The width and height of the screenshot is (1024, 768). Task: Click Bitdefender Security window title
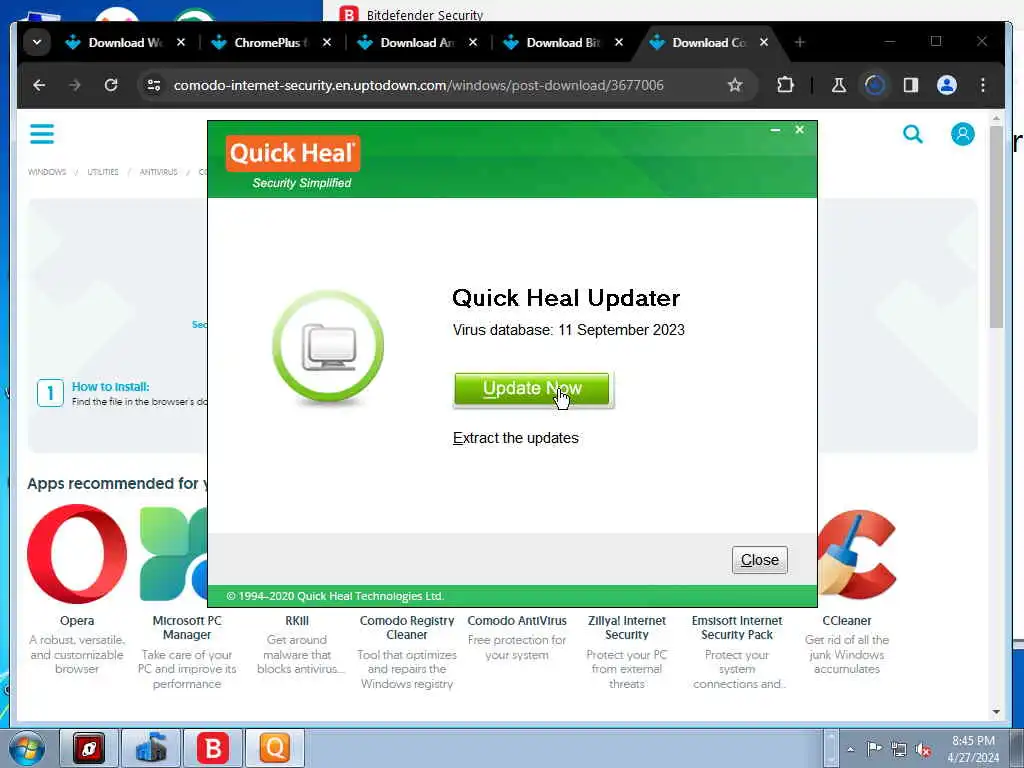tap(425, 14)
